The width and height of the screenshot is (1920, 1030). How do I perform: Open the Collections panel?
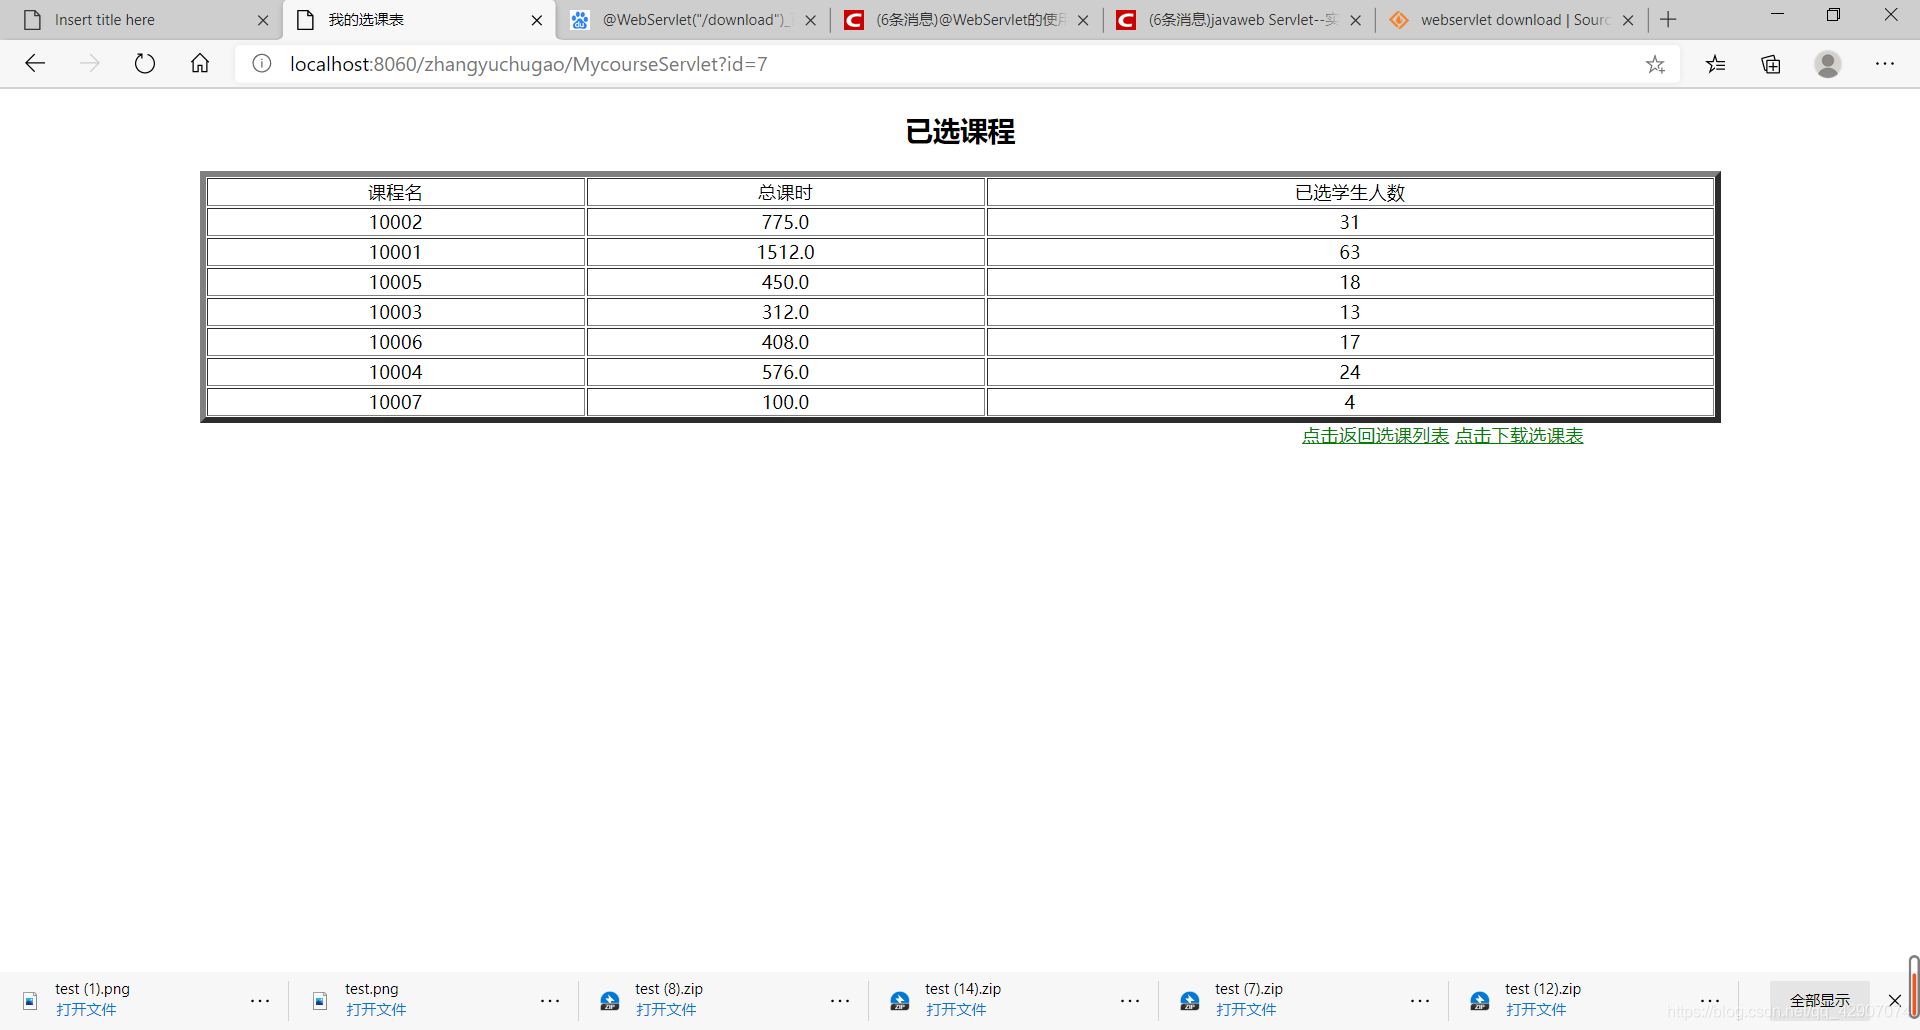click(x=1771, y=64)
